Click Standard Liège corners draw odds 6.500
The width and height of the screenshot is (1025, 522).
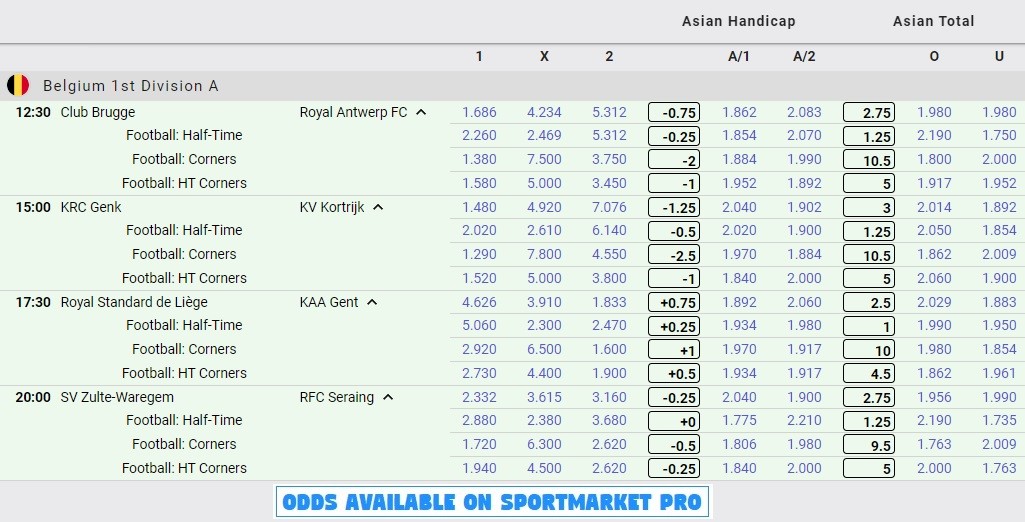(544, 350)
